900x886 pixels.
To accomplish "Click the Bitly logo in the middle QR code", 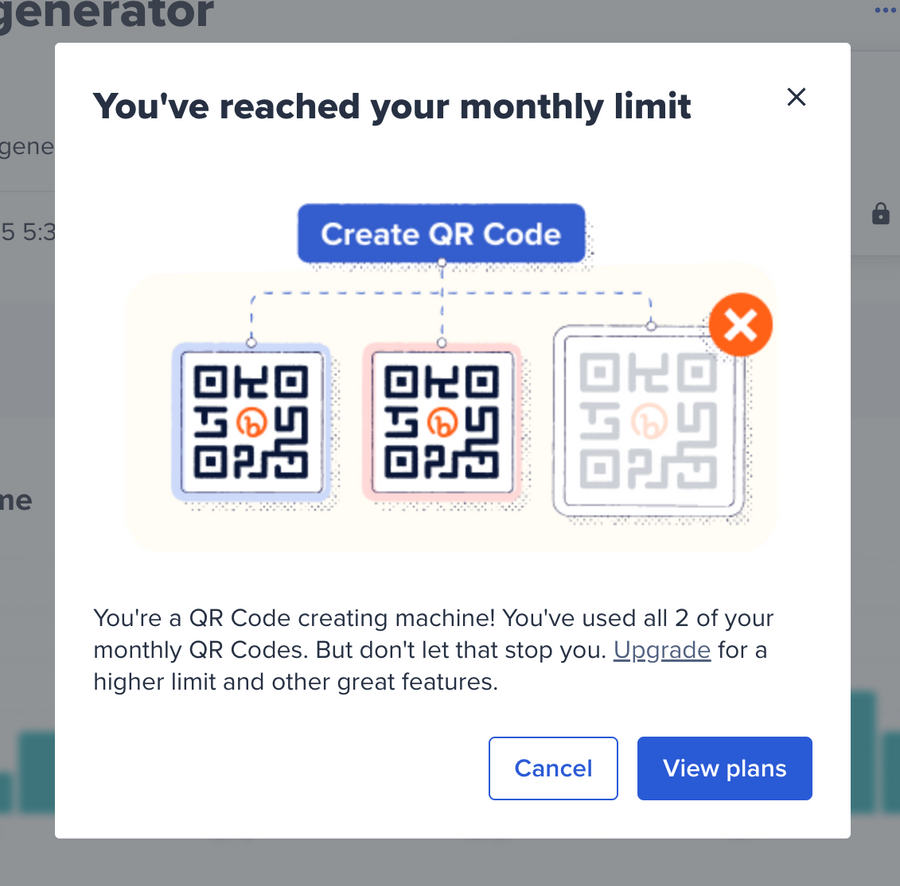I will pos(441,423).
